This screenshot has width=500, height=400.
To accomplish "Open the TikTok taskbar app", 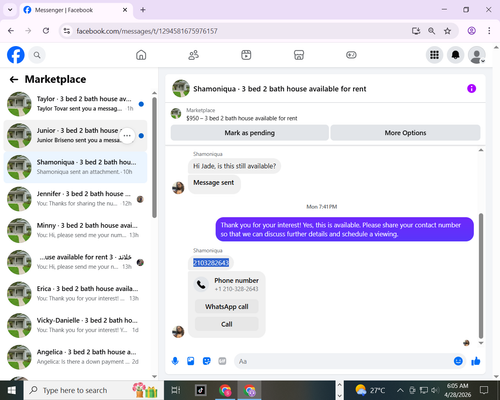I will click(x=201, y=390).
